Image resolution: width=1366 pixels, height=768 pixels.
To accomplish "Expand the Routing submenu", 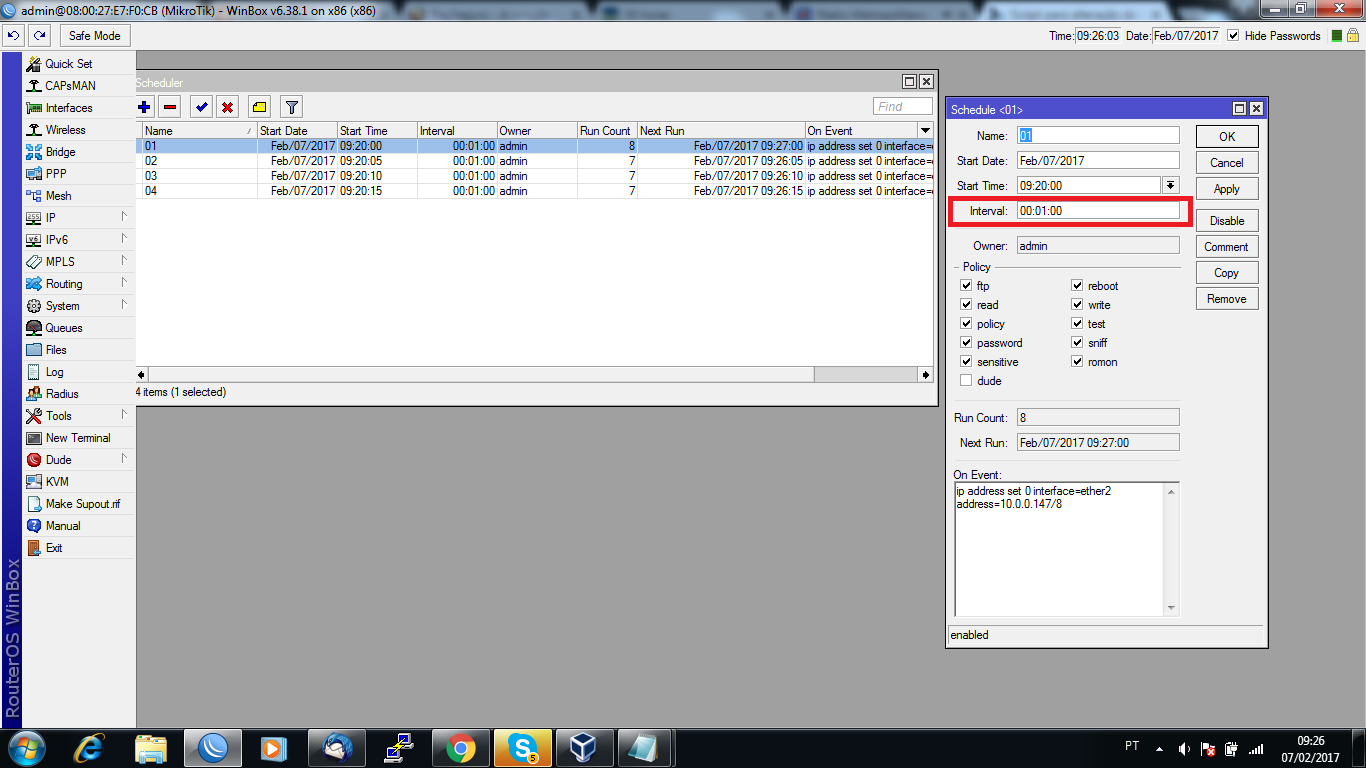I will [79, 284].
